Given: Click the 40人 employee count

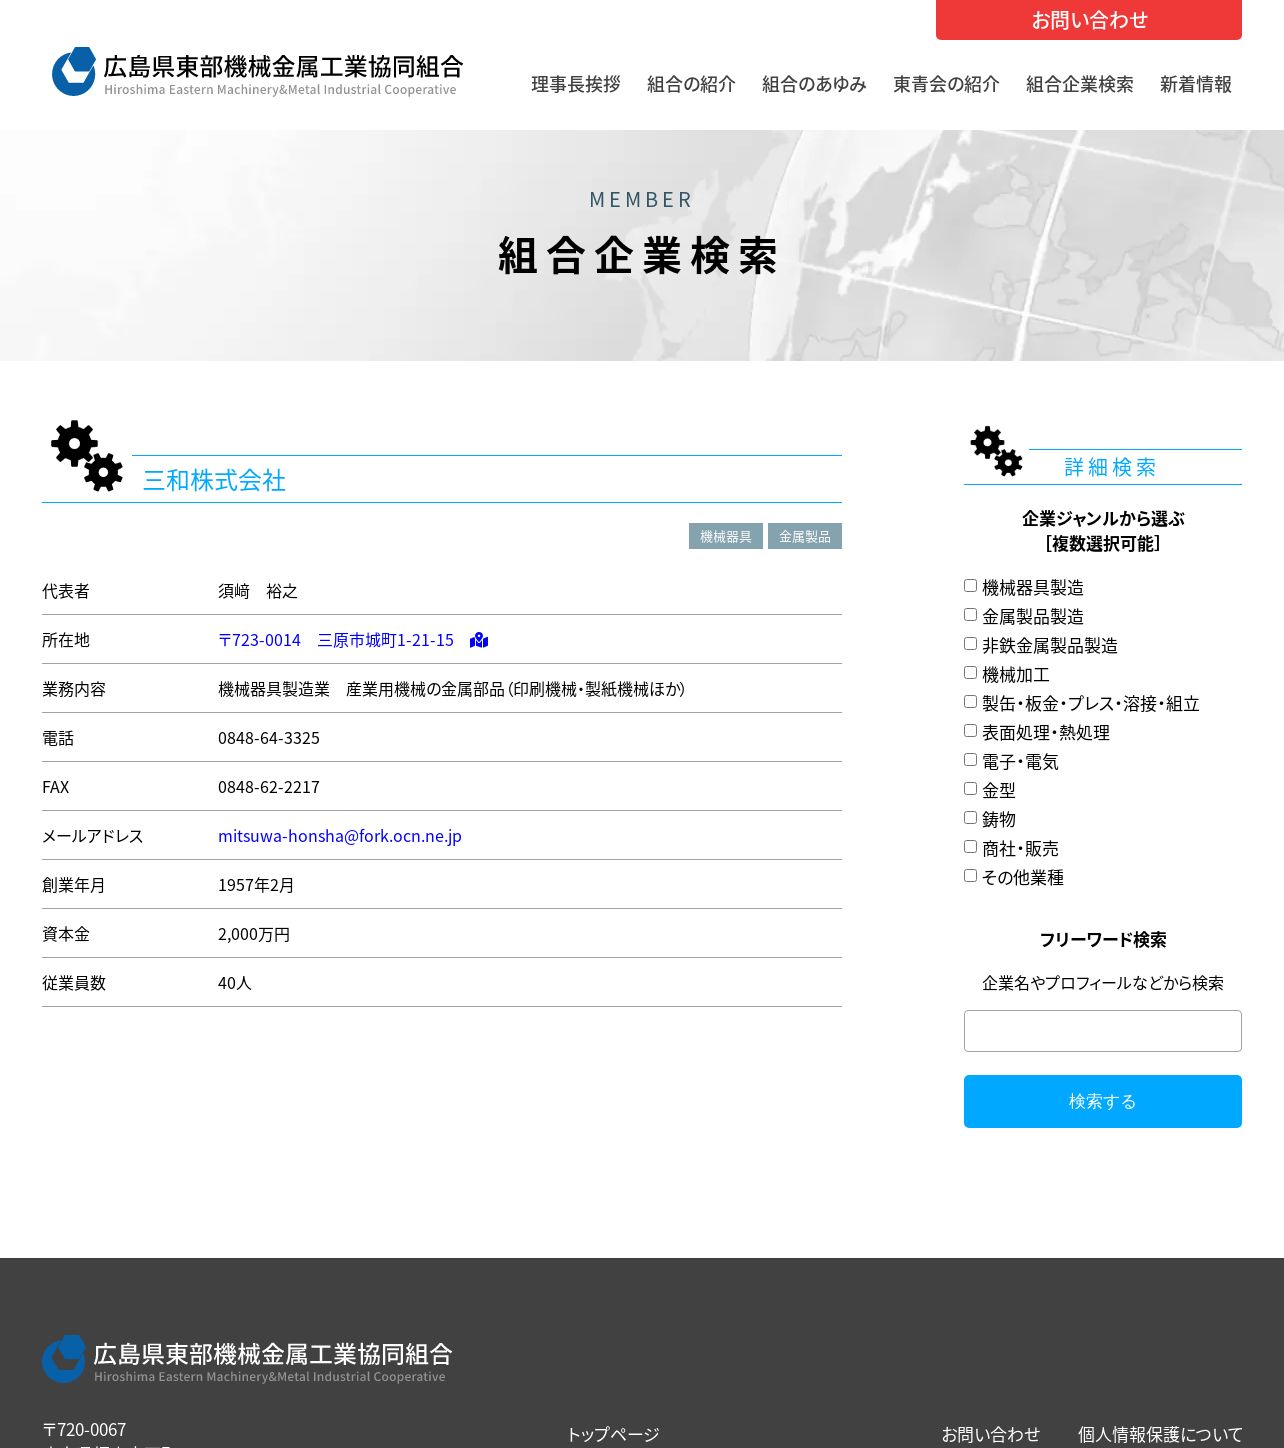Looking at the screenshot, I should point(235,983).
